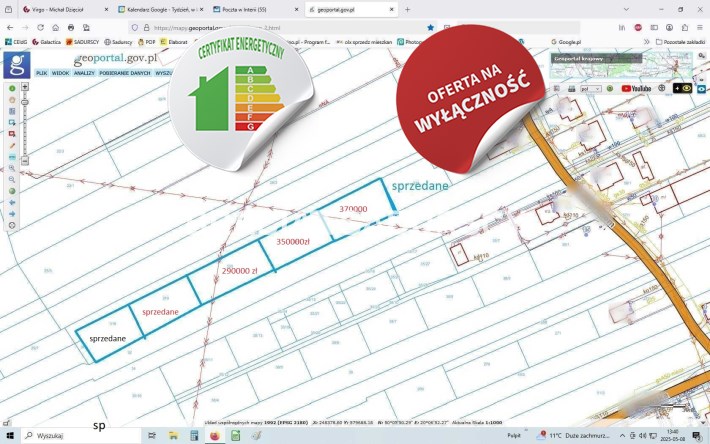Click the YouTube button on the map toolbar

[635, 88]
